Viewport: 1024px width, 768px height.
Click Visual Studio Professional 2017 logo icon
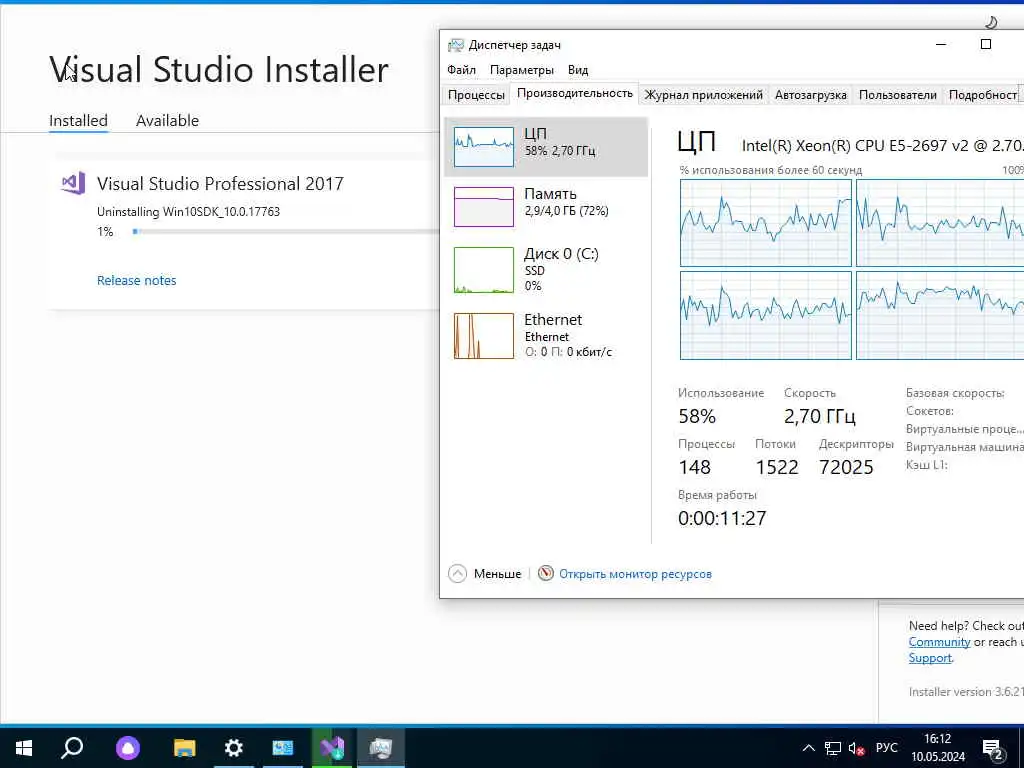(x=73, y=184)
